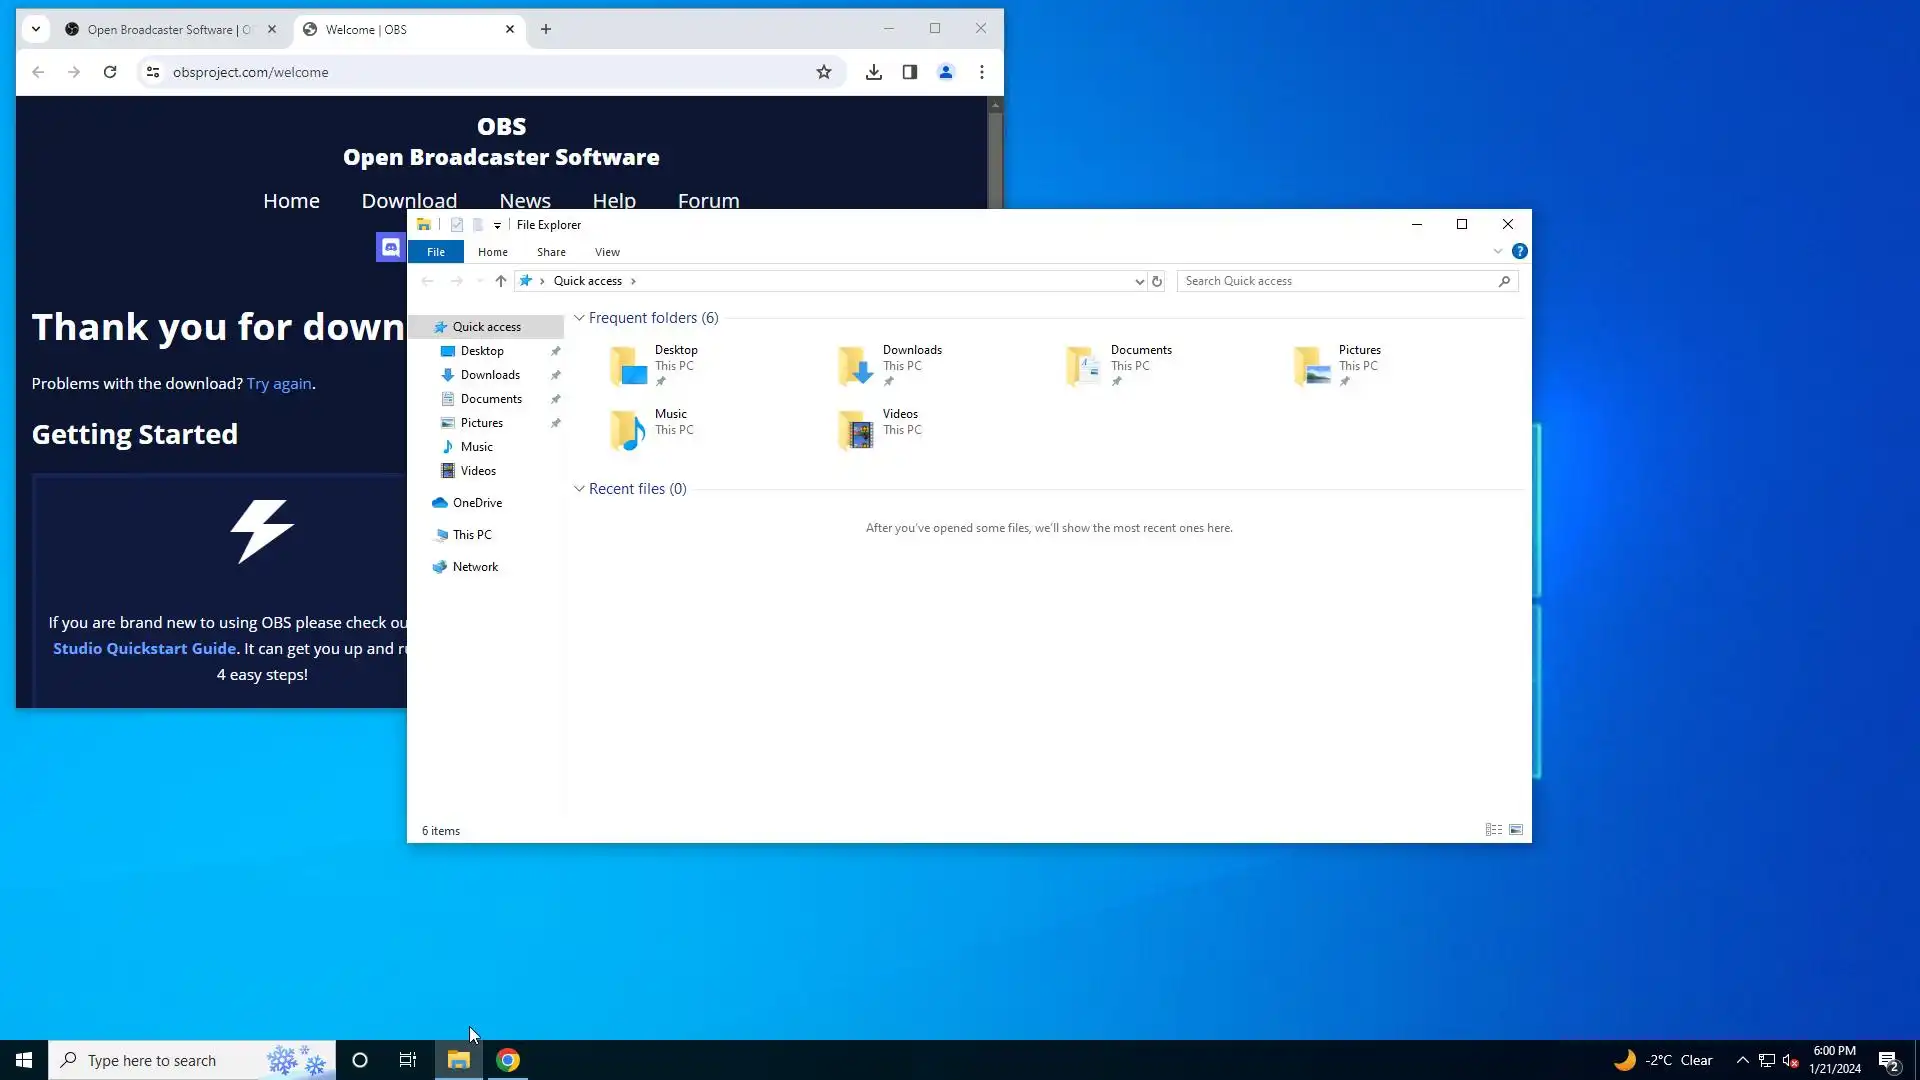Switch to large icons view layout
The height and width of the screenshot is (1080, 1920).
(x=1516, y=830)
